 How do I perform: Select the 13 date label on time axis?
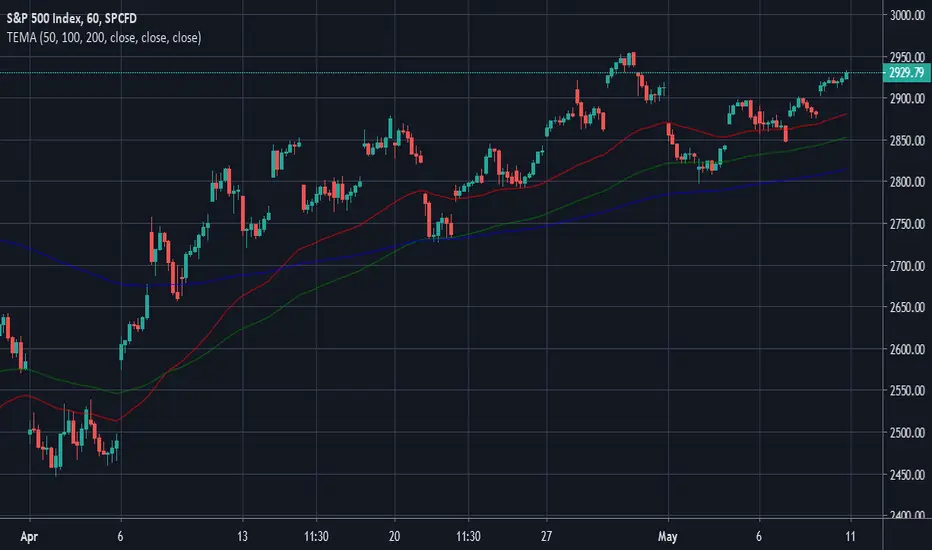[x=242, y=536]
